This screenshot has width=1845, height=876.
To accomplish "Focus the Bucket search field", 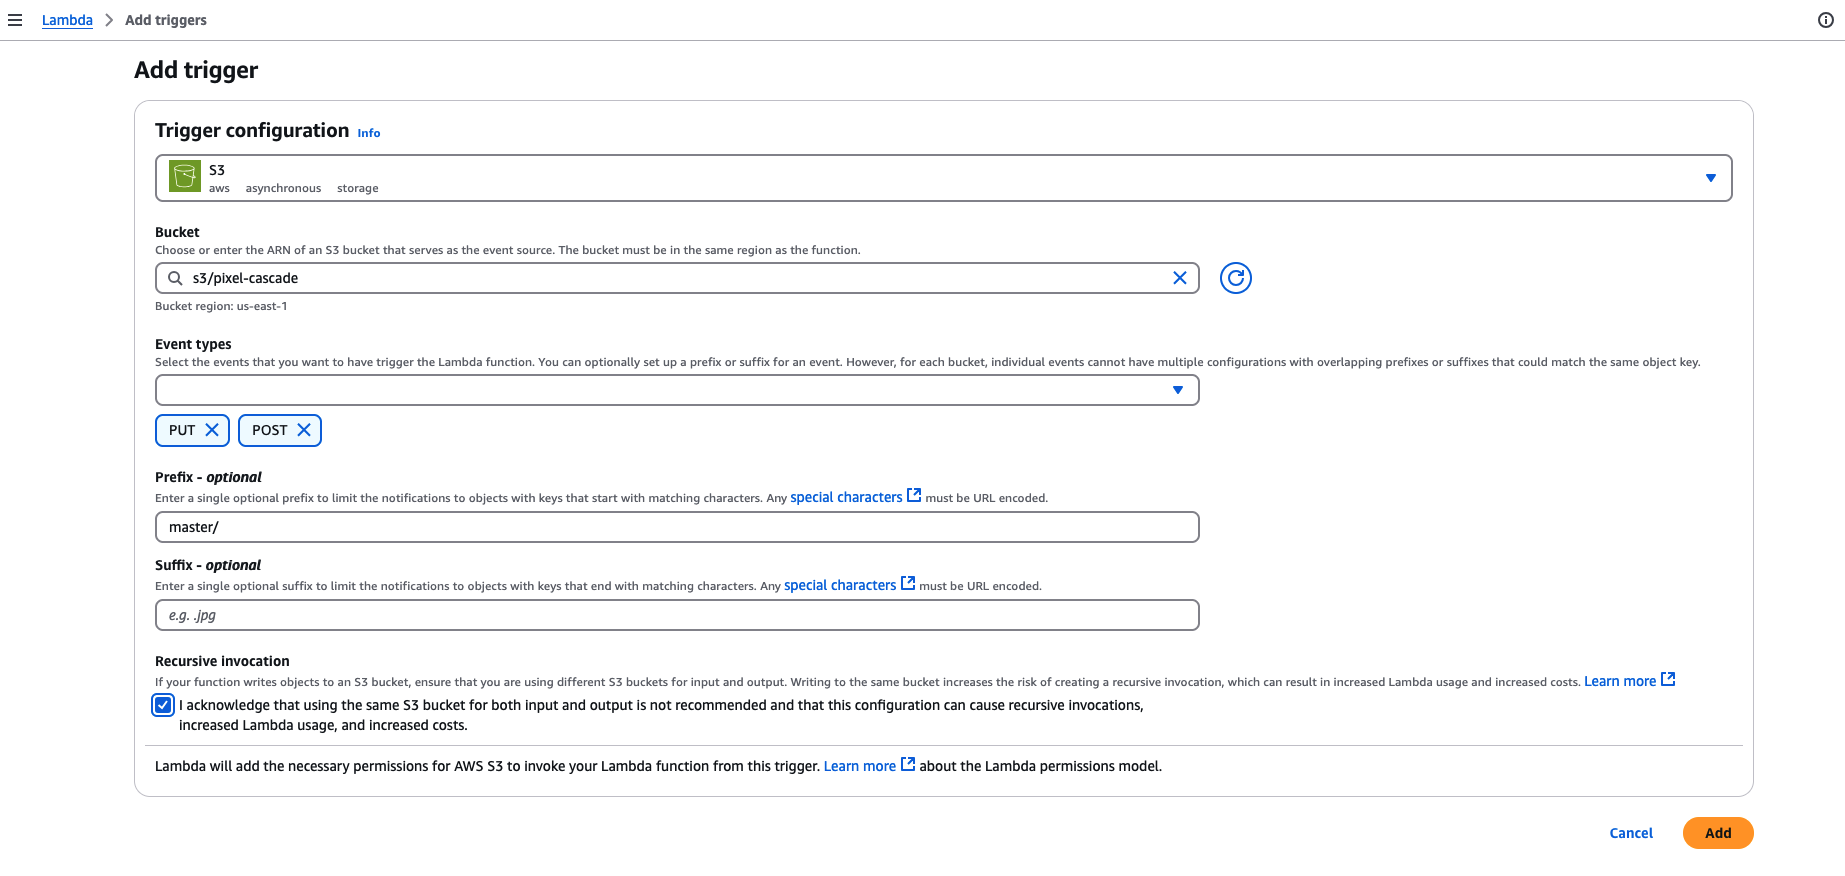I will tap(677, 278).
